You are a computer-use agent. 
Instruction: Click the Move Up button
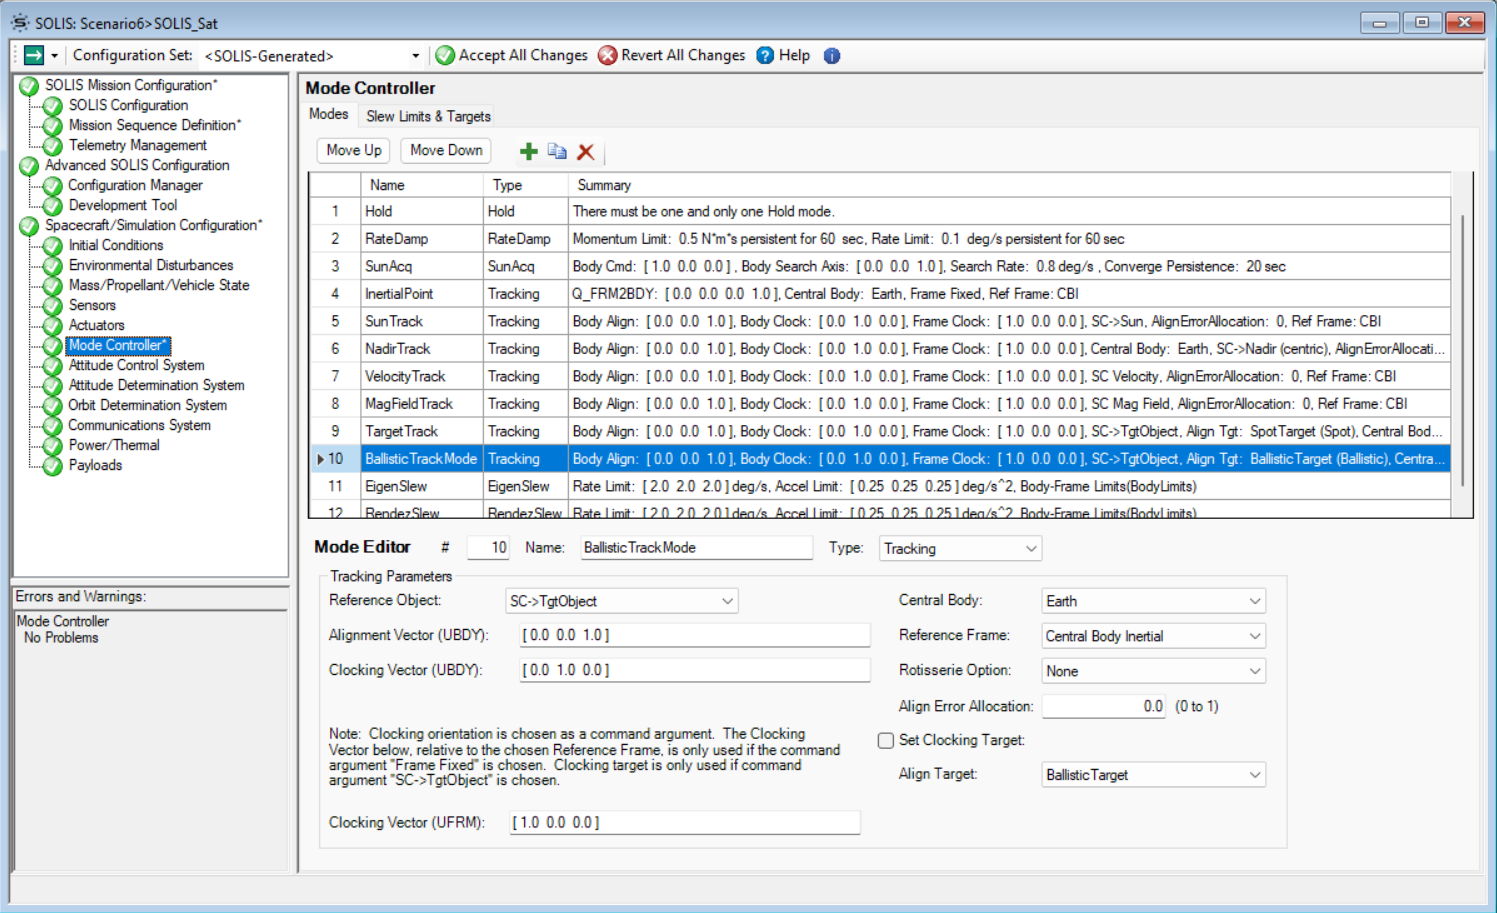[x=352, y=150]
